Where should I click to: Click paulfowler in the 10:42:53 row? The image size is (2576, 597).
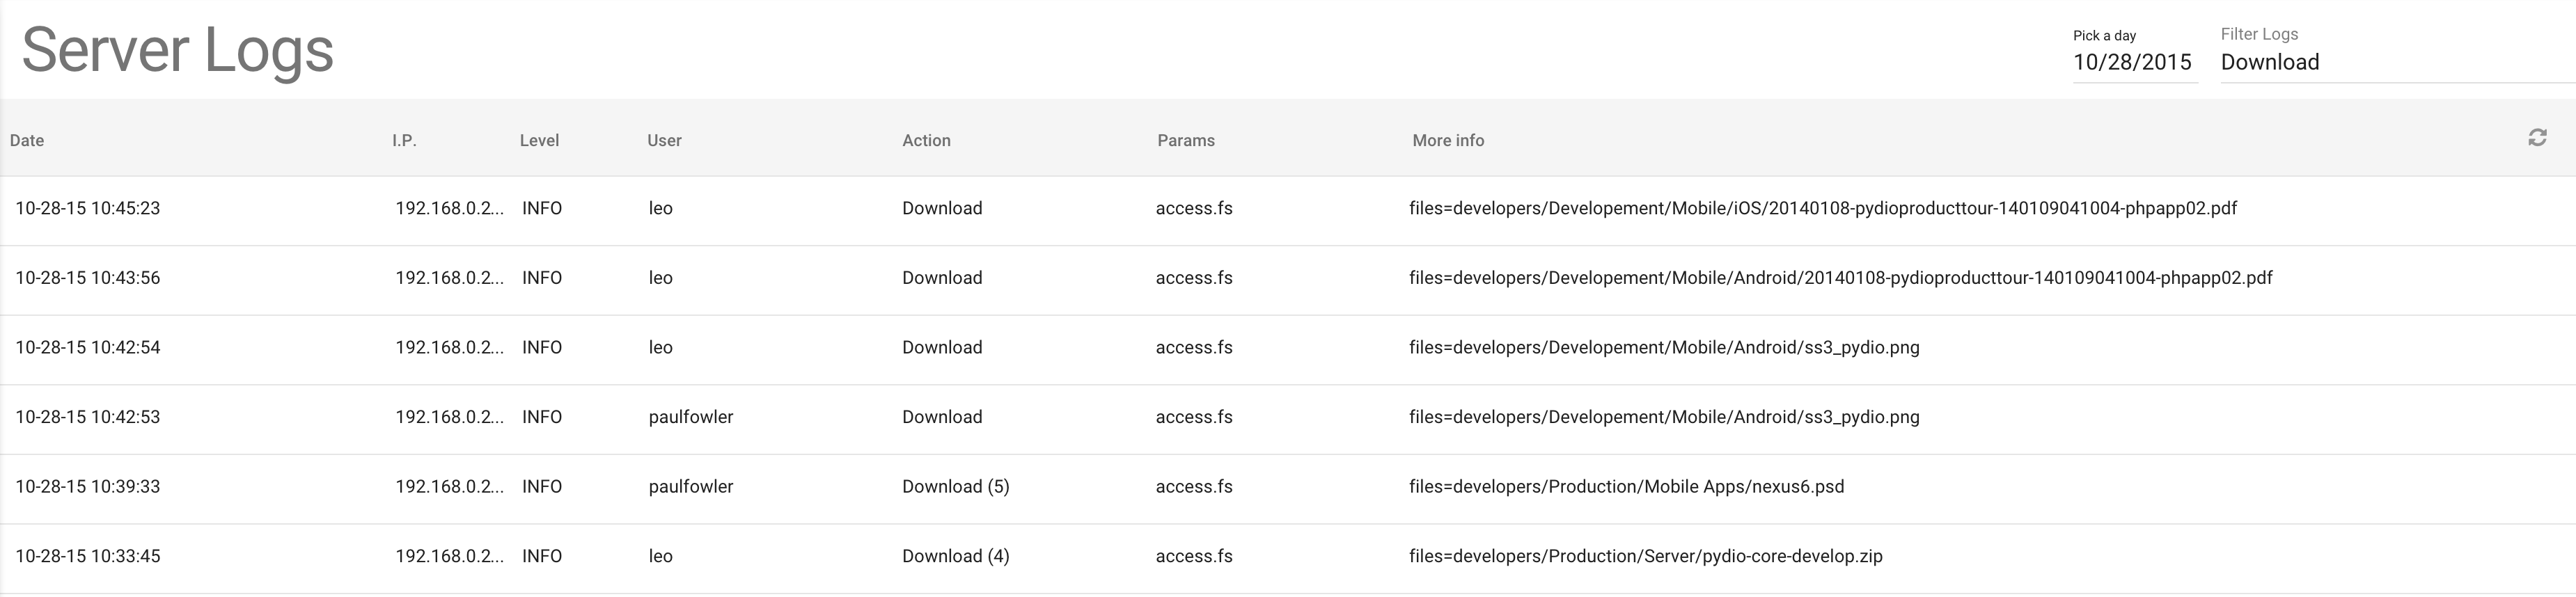tap(691, 417)
